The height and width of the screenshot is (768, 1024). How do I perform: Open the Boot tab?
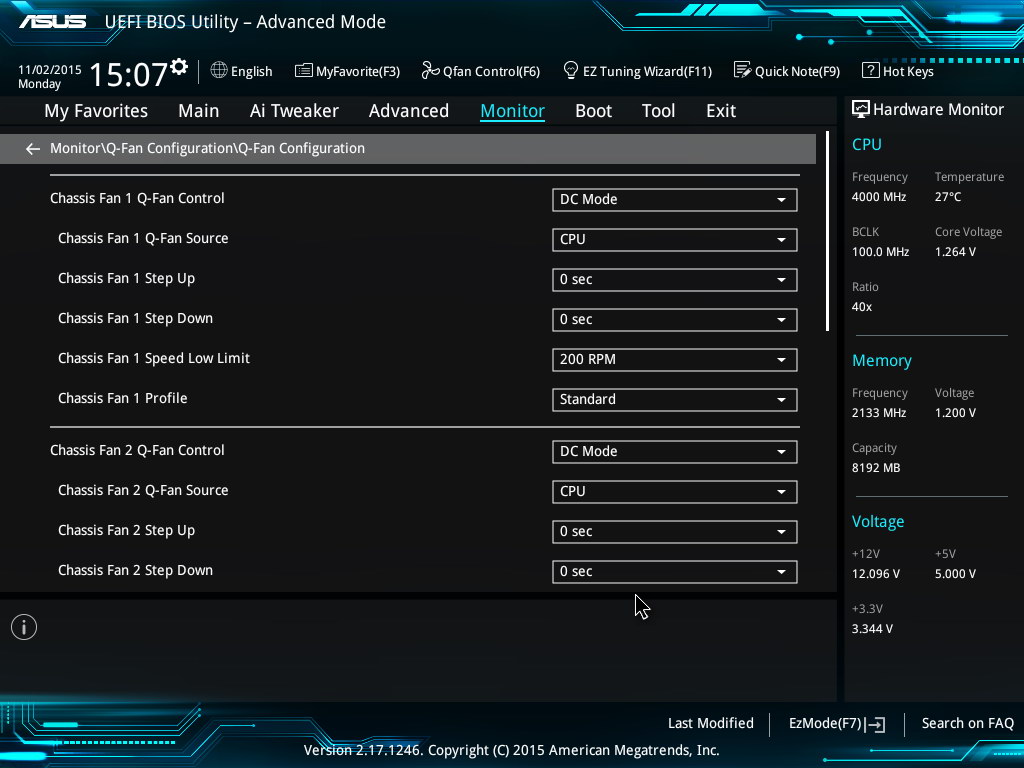593,111
